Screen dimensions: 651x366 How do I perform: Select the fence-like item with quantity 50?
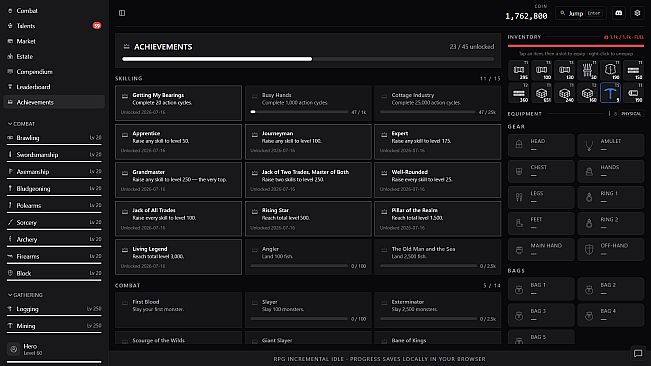[x=587, y=70]
